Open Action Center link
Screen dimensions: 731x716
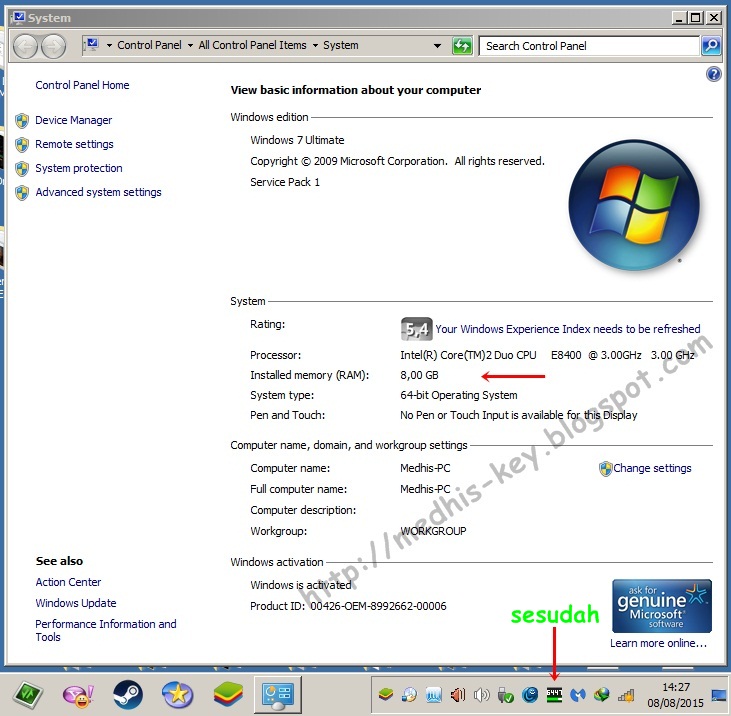tap(68, 582)
